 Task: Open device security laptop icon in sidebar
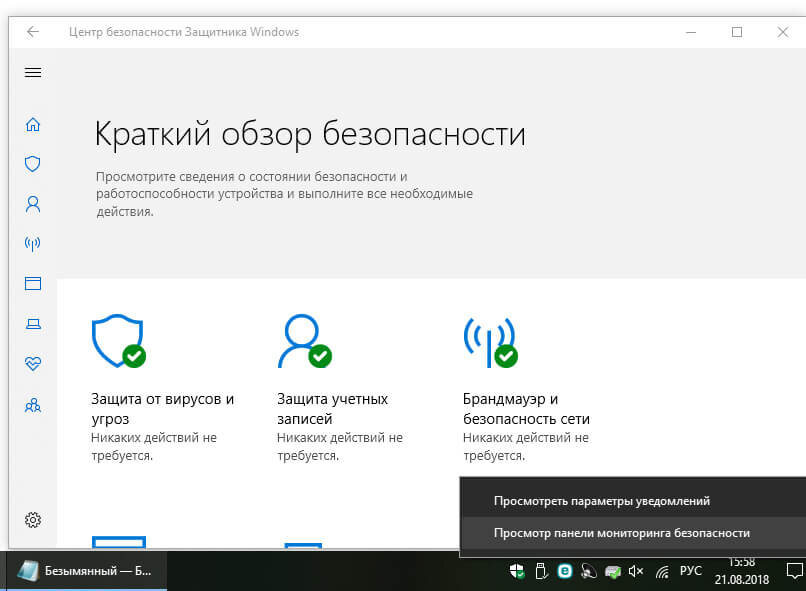click(33, 324)
